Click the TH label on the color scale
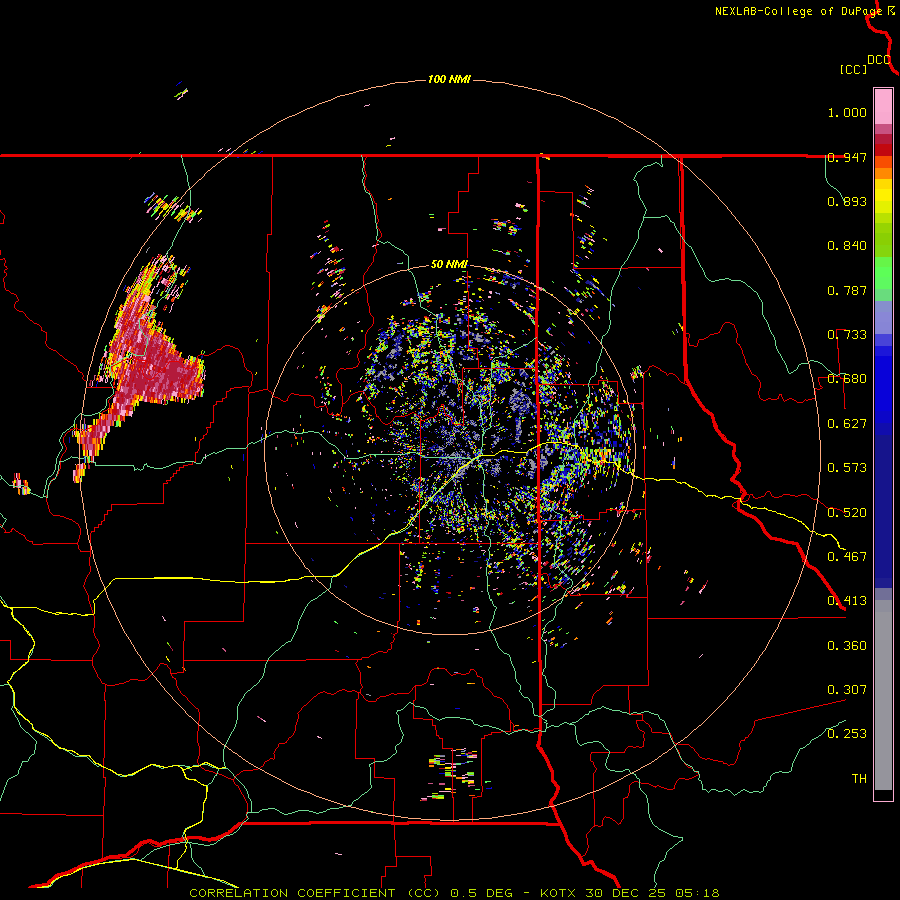The height and width of the screenshot is (900, 900). pos(859,779)
